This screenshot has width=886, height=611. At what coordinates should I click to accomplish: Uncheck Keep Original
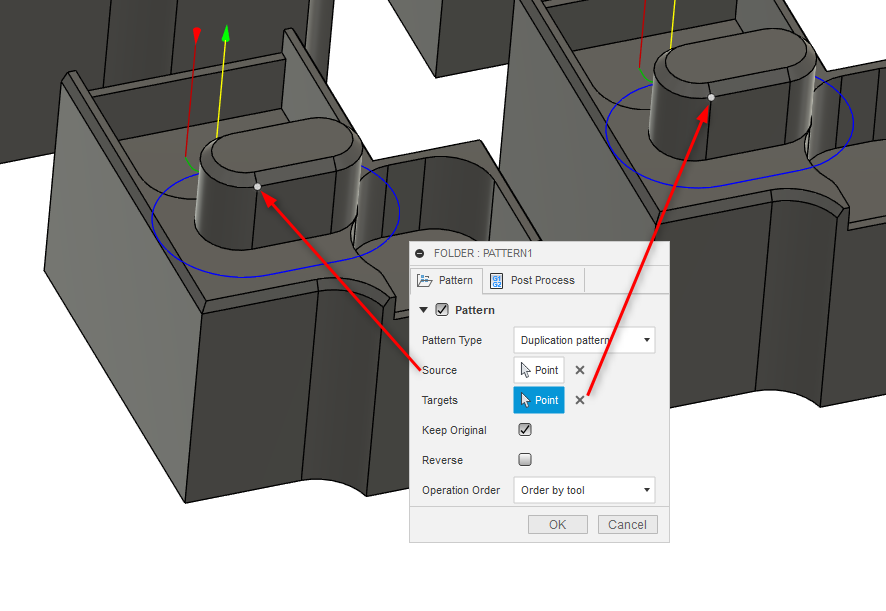524,429
